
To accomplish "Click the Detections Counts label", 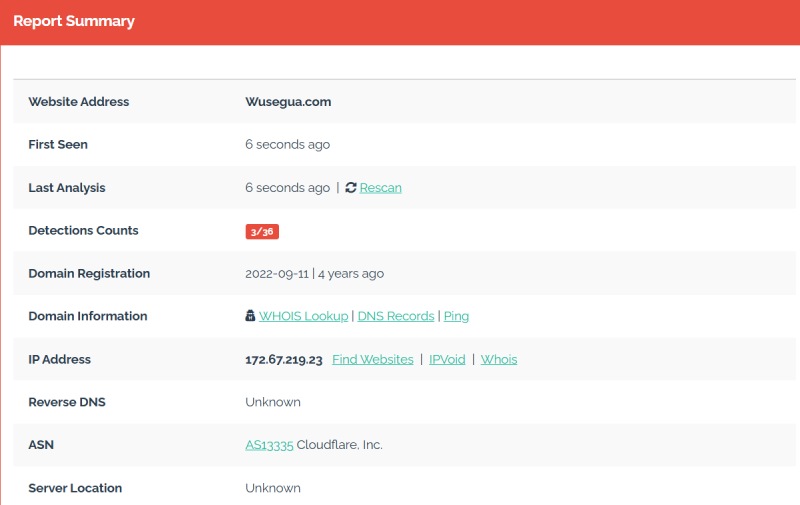I will (x=84, y=231).
